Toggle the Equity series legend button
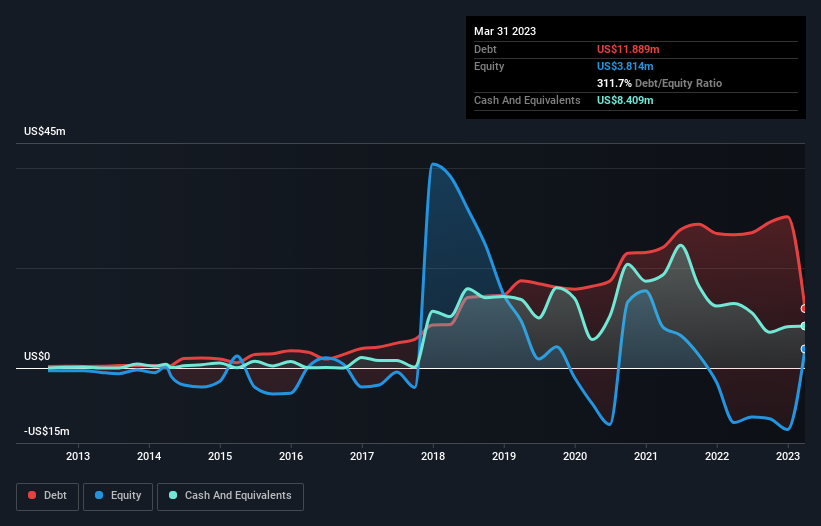 pos(118,496)
